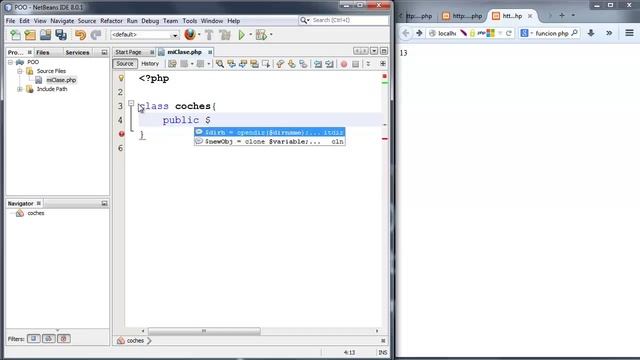
Task: Open the Debug menu
Action: (x=150, y=21)
